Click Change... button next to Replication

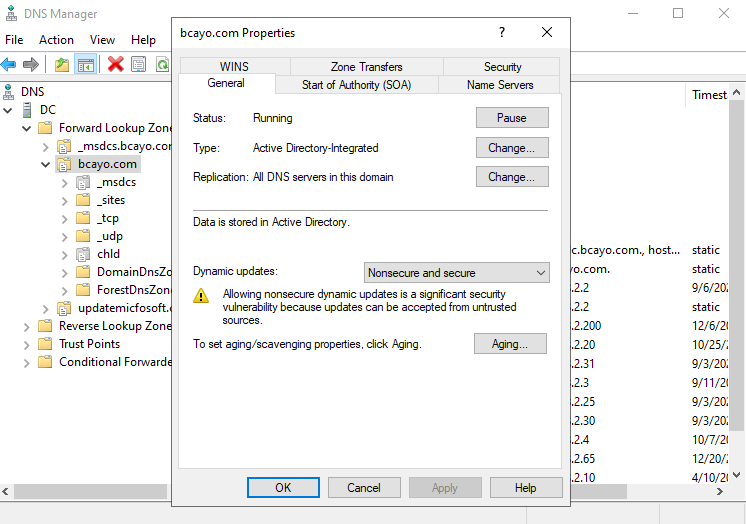[x=512, y=177]
